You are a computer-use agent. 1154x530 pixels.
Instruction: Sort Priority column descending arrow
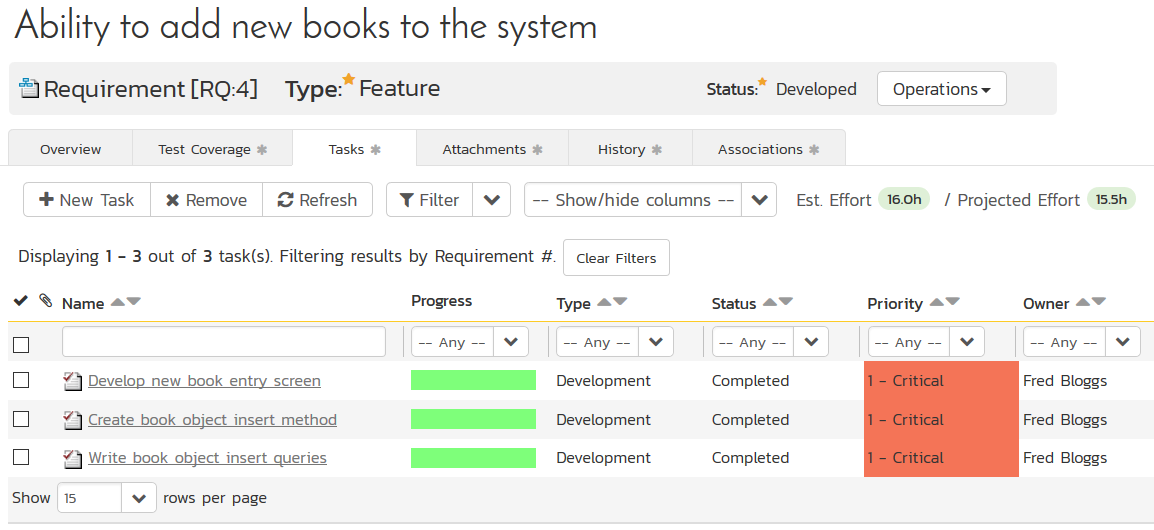[x=953, y=302]
